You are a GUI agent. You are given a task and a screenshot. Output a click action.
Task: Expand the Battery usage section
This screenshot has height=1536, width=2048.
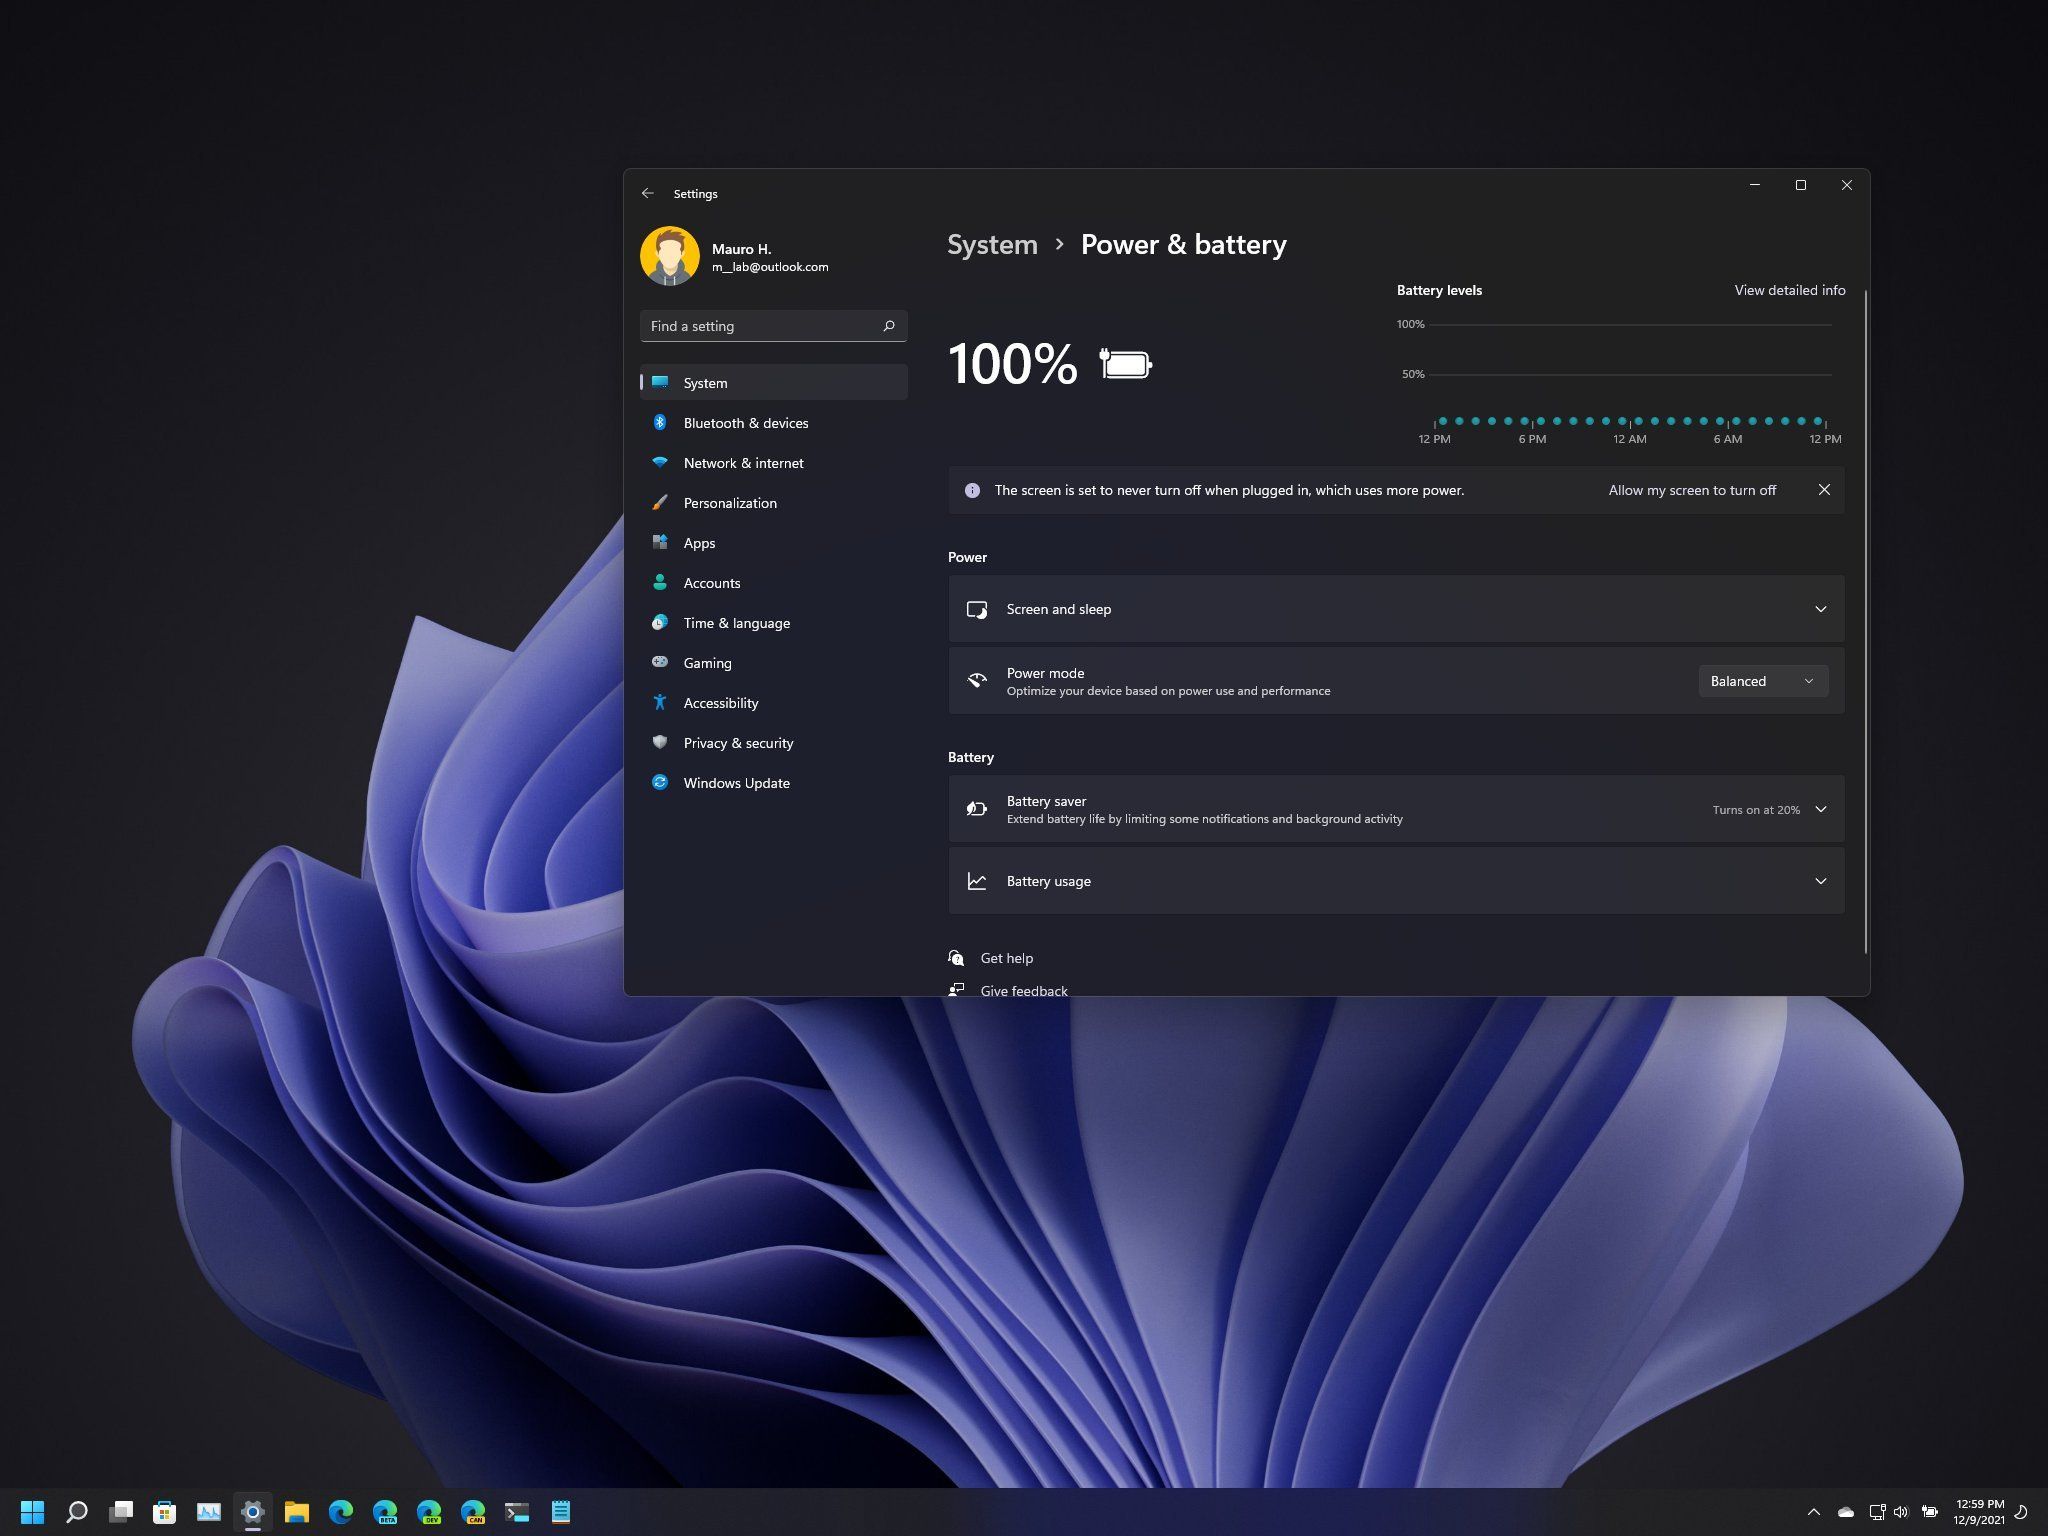(x=1396, y=881)
